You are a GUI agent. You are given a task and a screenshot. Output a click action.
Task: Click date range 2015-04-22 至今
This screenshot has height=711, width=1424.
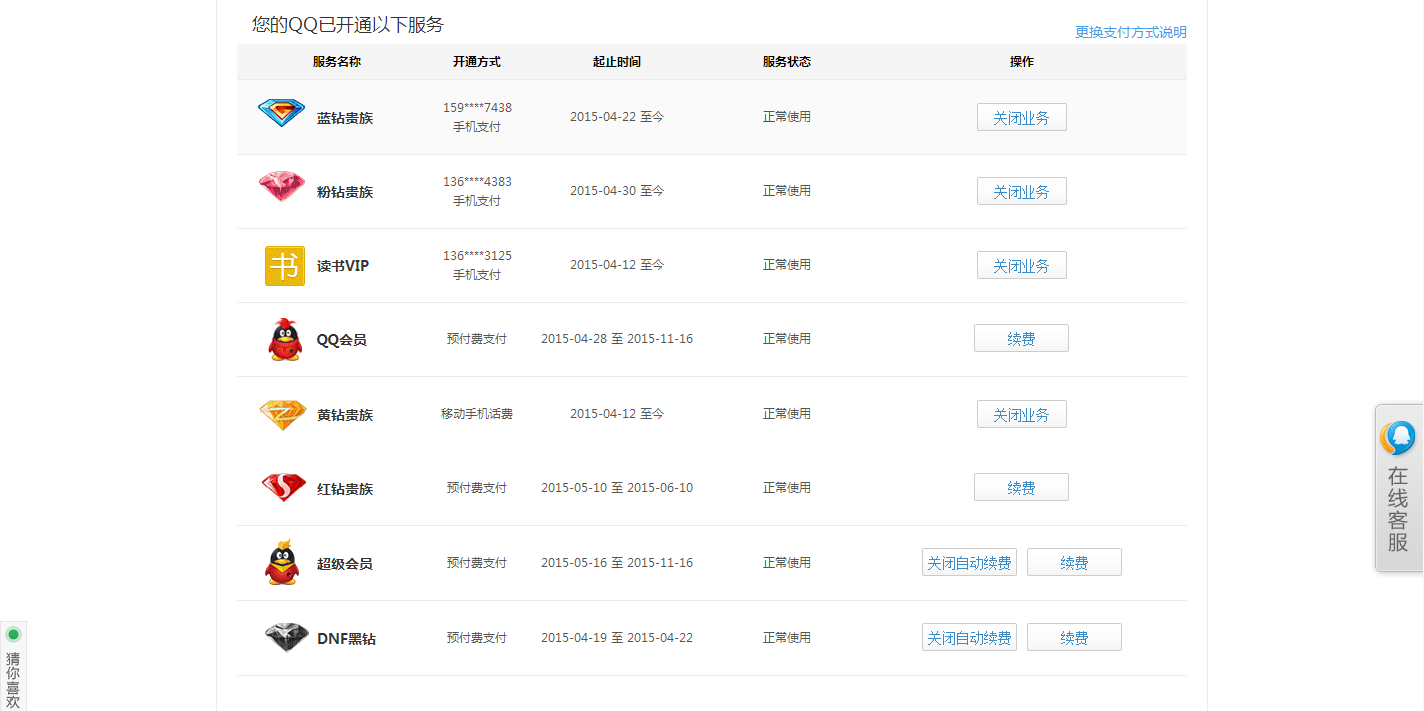(617, 117)
